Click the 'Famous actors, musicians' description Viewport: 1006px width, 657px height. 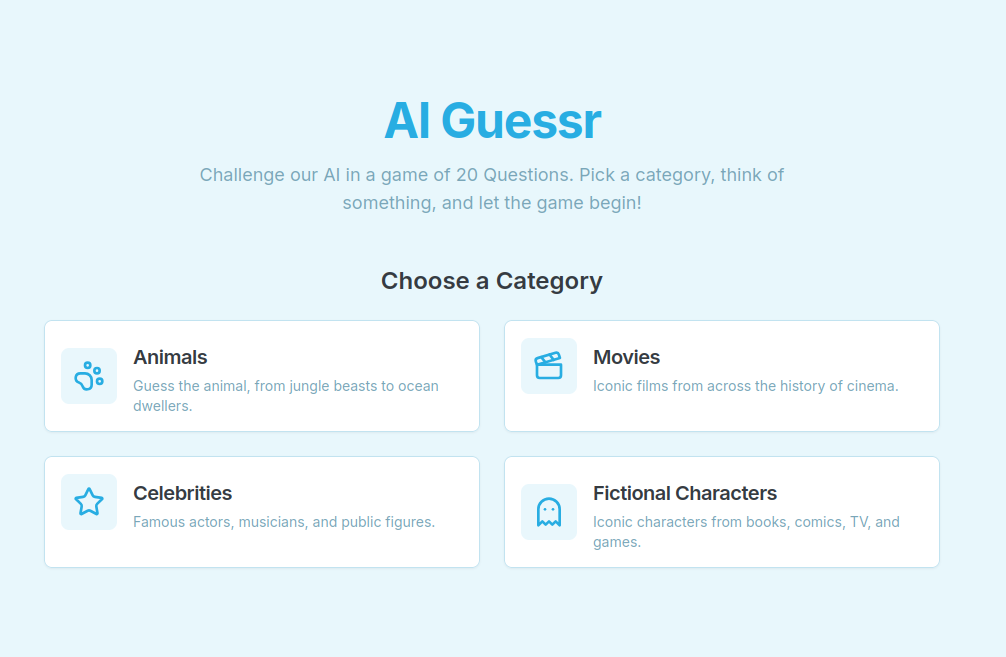coord(284,522)
